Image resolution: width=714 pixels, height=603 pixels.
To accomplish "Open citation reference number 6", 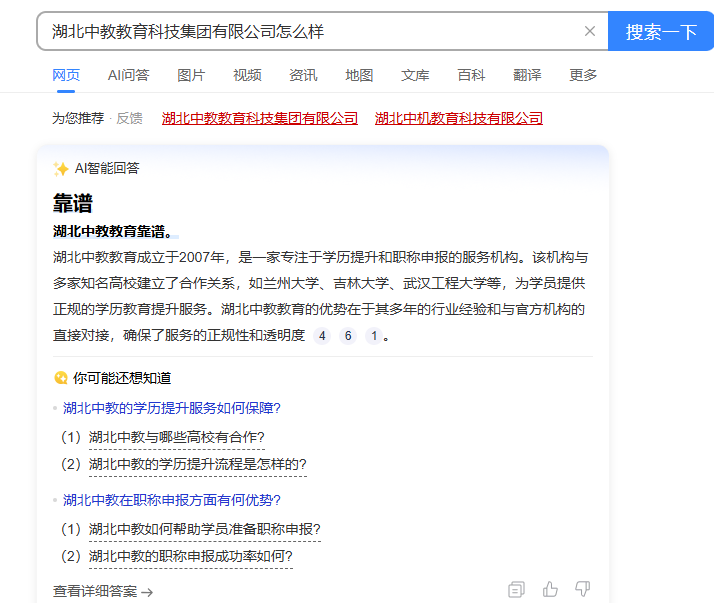I will [348, 336].
